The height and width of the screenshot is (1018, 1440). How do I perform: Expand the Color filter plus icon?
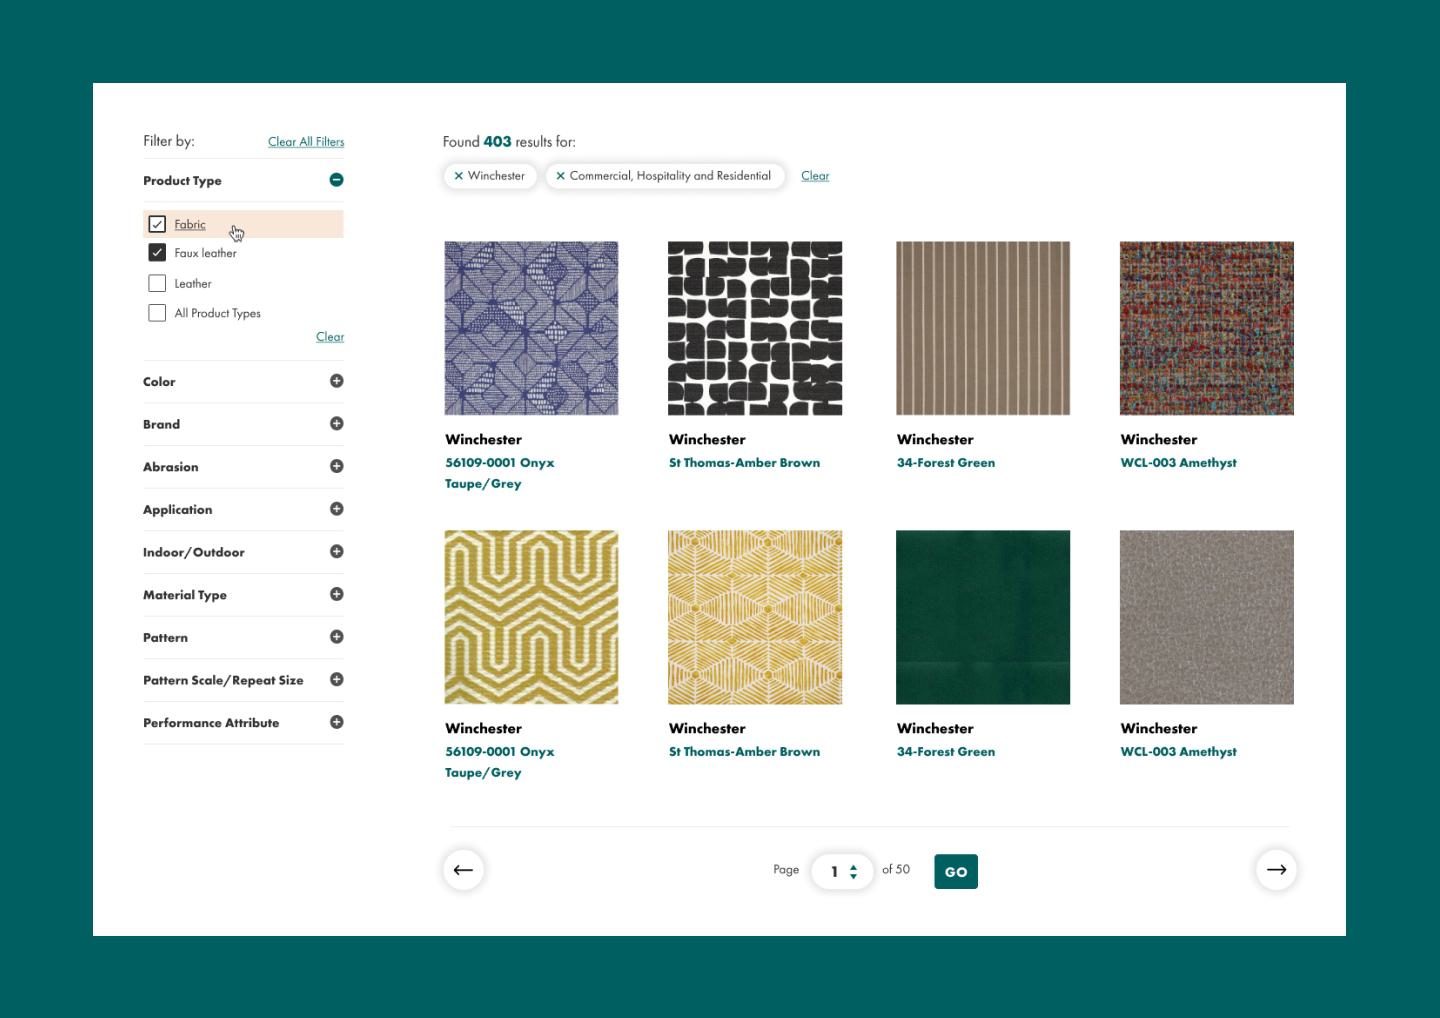pyautogui.click(x=336, y=381)
